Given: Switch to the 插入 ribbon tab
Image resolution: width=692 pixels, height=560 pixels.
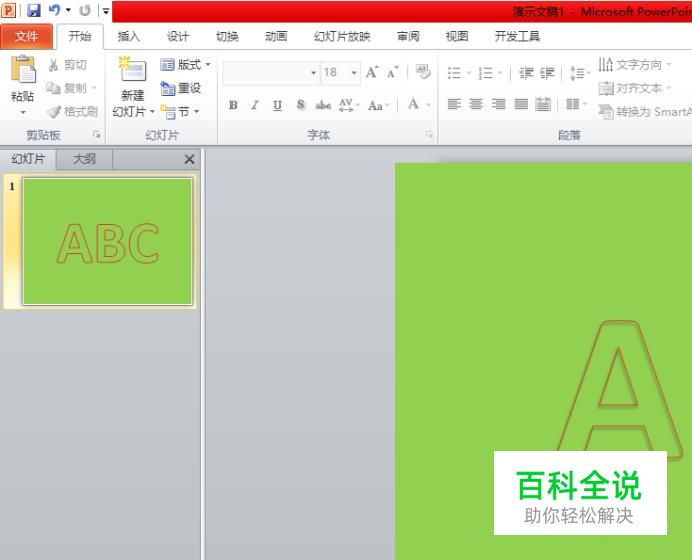Looking at the screenshot, I should pos(128,36).
